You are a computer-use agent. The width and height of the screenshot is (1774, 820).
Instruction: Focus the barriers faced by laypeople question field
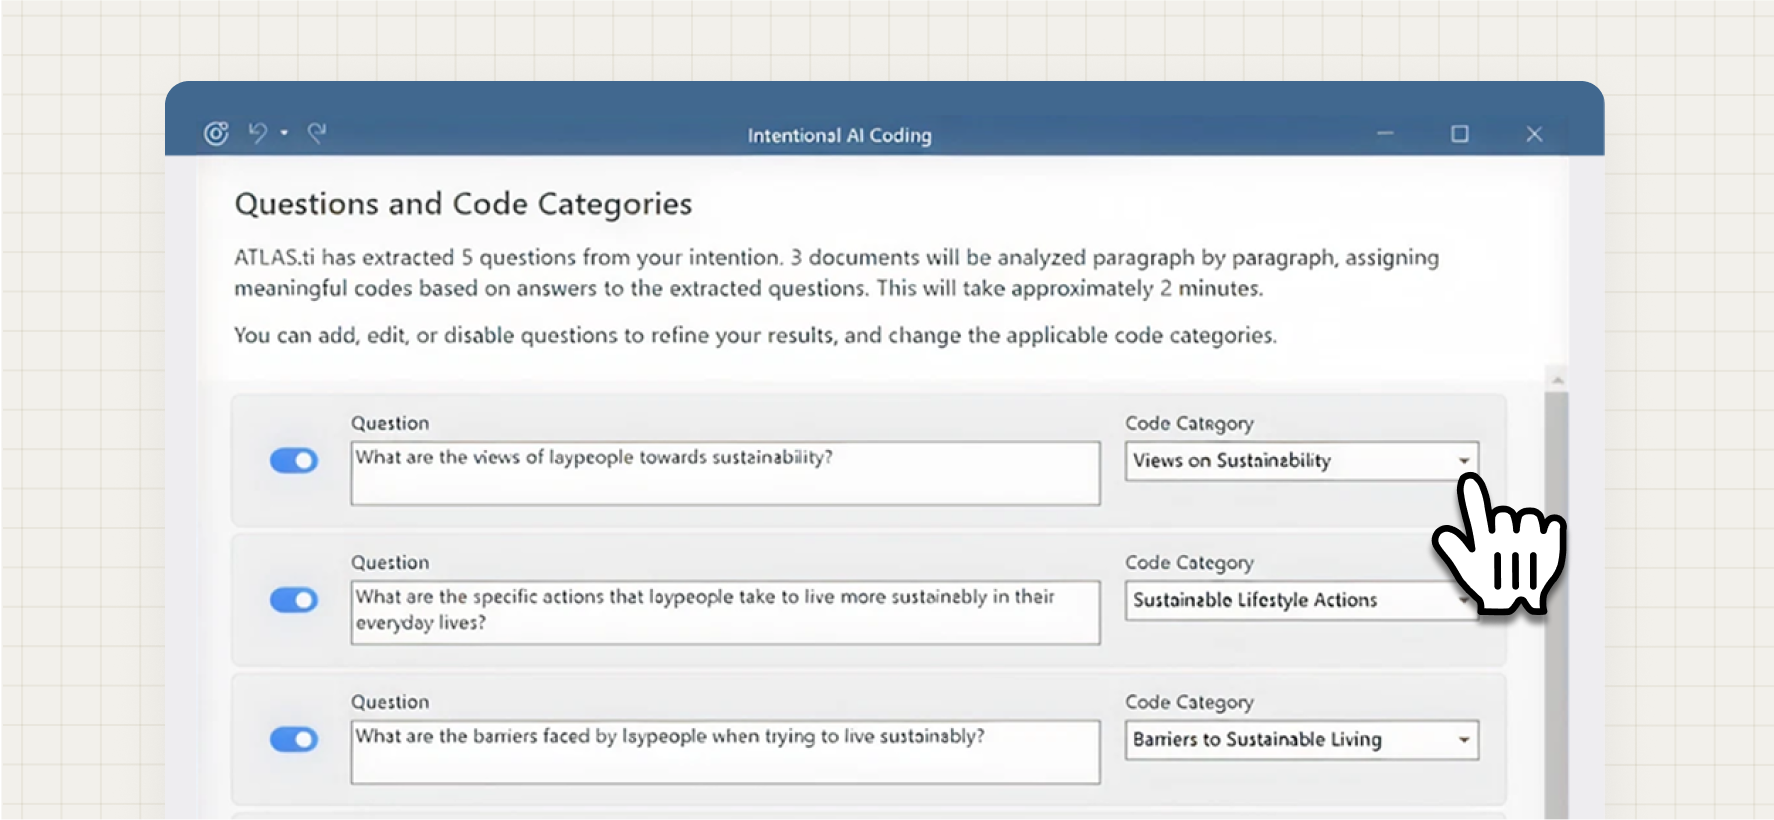tap(725, 752)
